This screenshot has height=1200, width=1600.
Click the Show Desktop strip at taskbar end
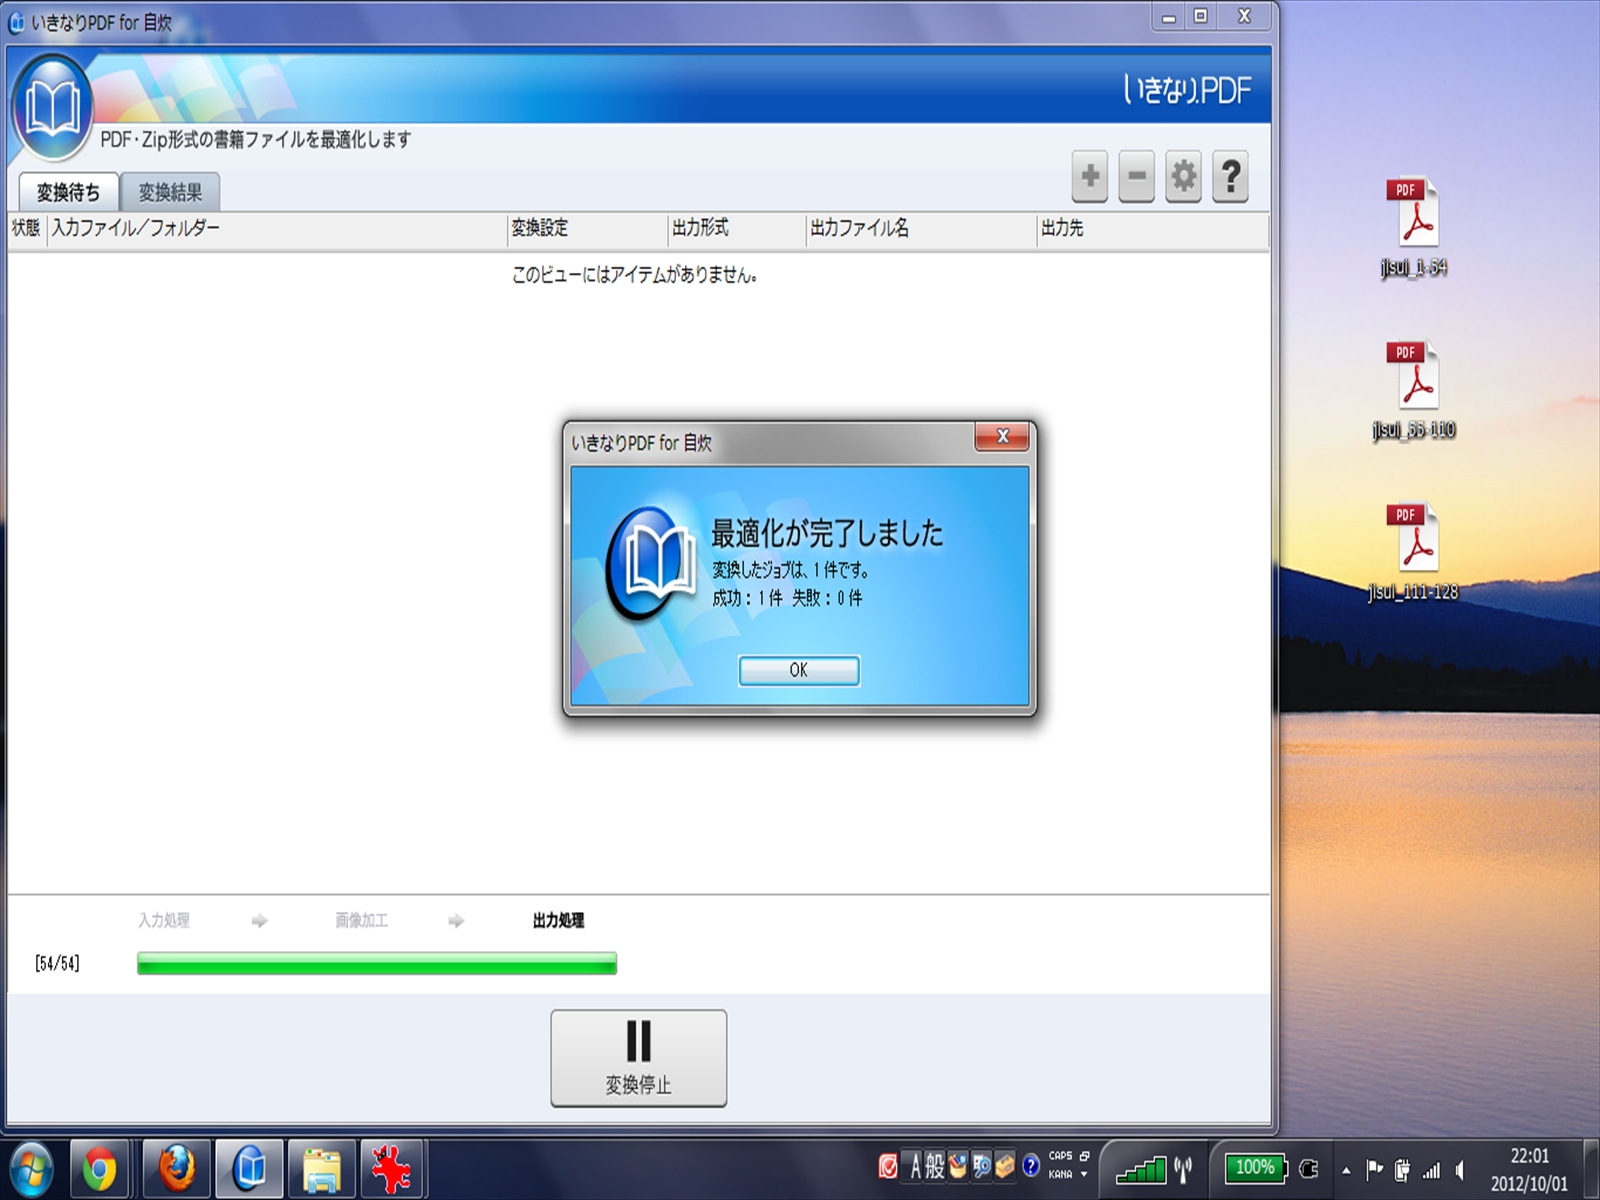[x=1591, y=1169]
